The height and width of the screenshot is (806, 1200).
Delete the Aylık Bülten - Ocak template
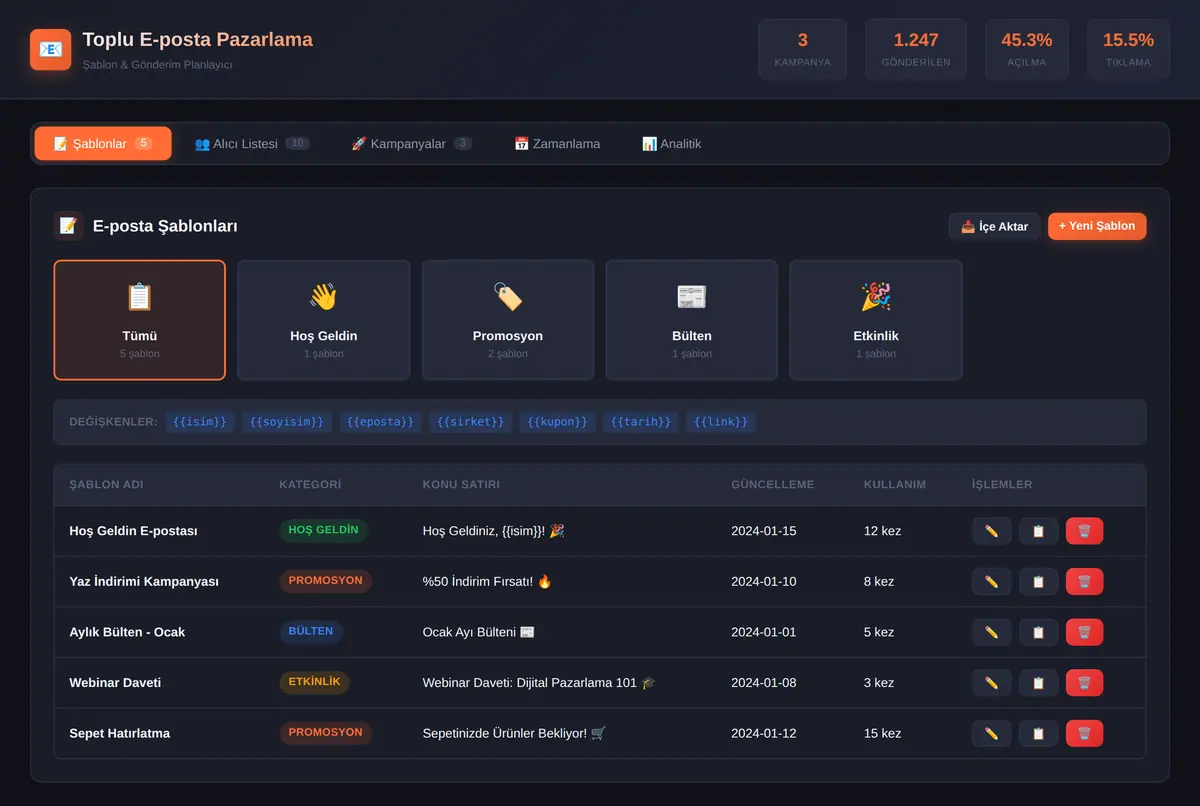(1084, 632)
